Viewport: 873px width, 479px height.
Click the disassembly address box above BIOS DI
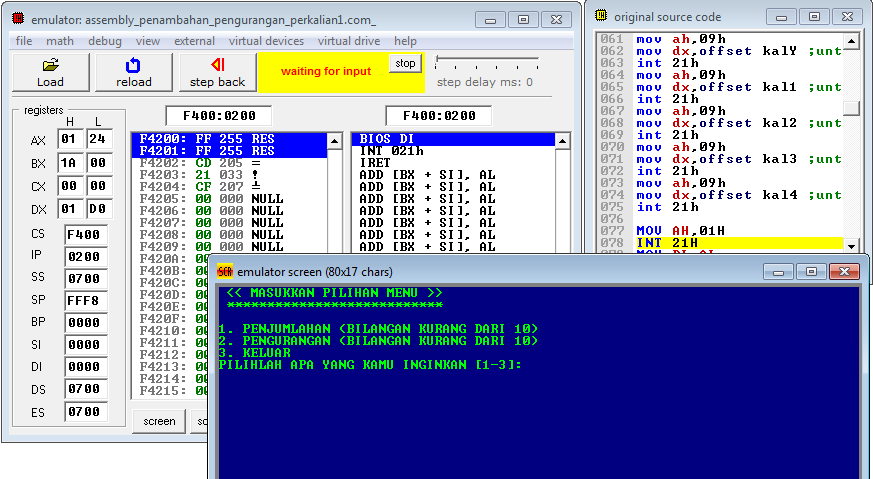pos(439,116)
